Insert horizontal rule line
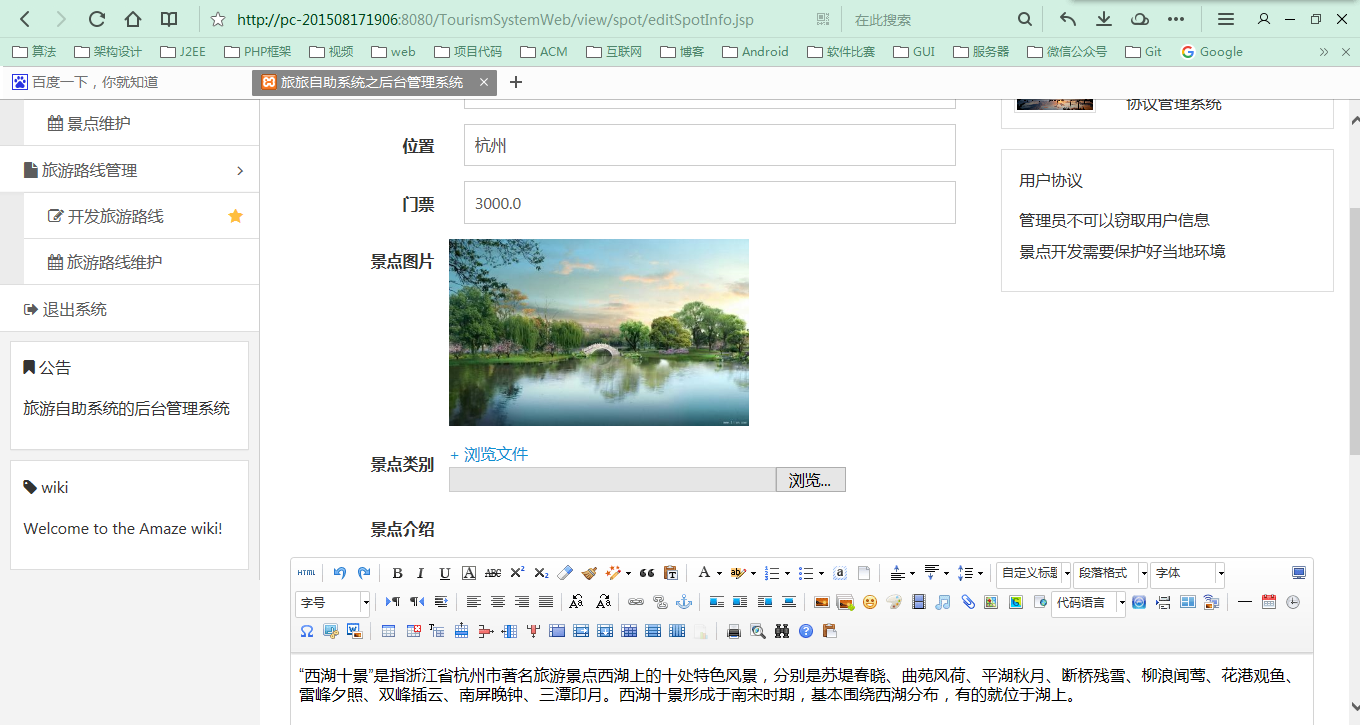Screen dimensions: 1360x725 click(x=1245, y=602)
